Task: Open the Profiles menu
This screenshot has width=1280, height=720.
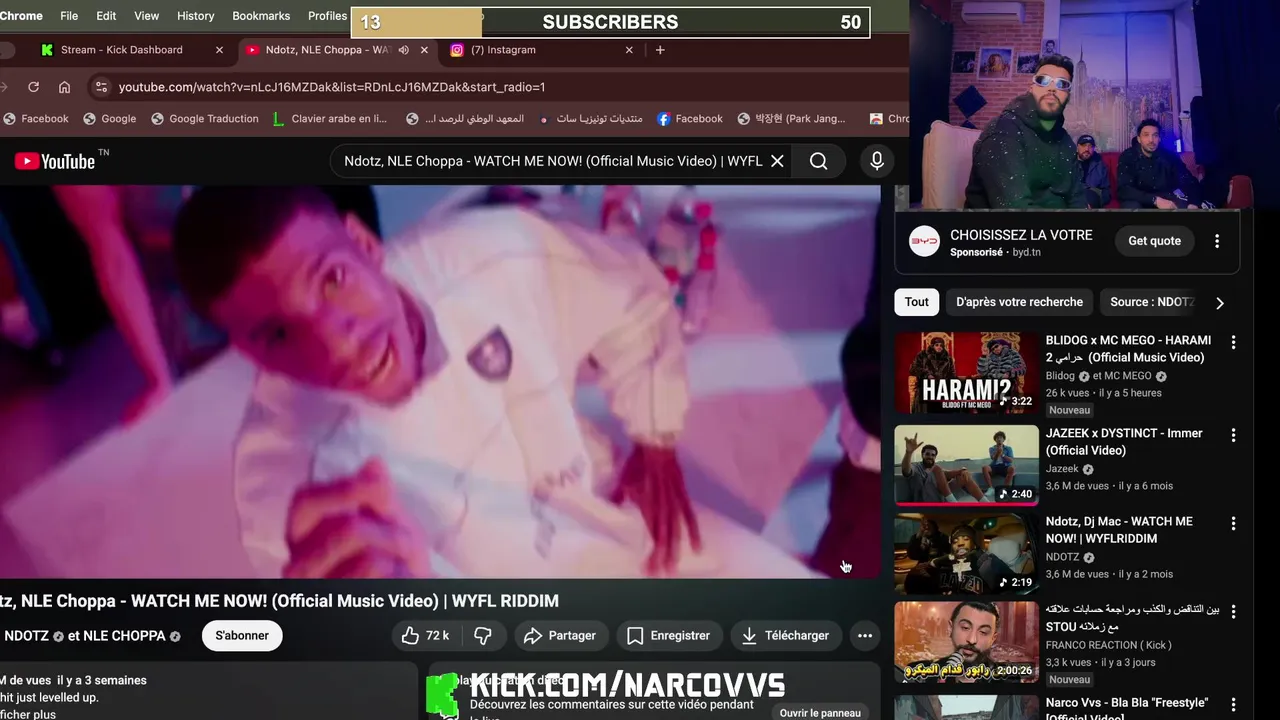Action: click(327, 16)
